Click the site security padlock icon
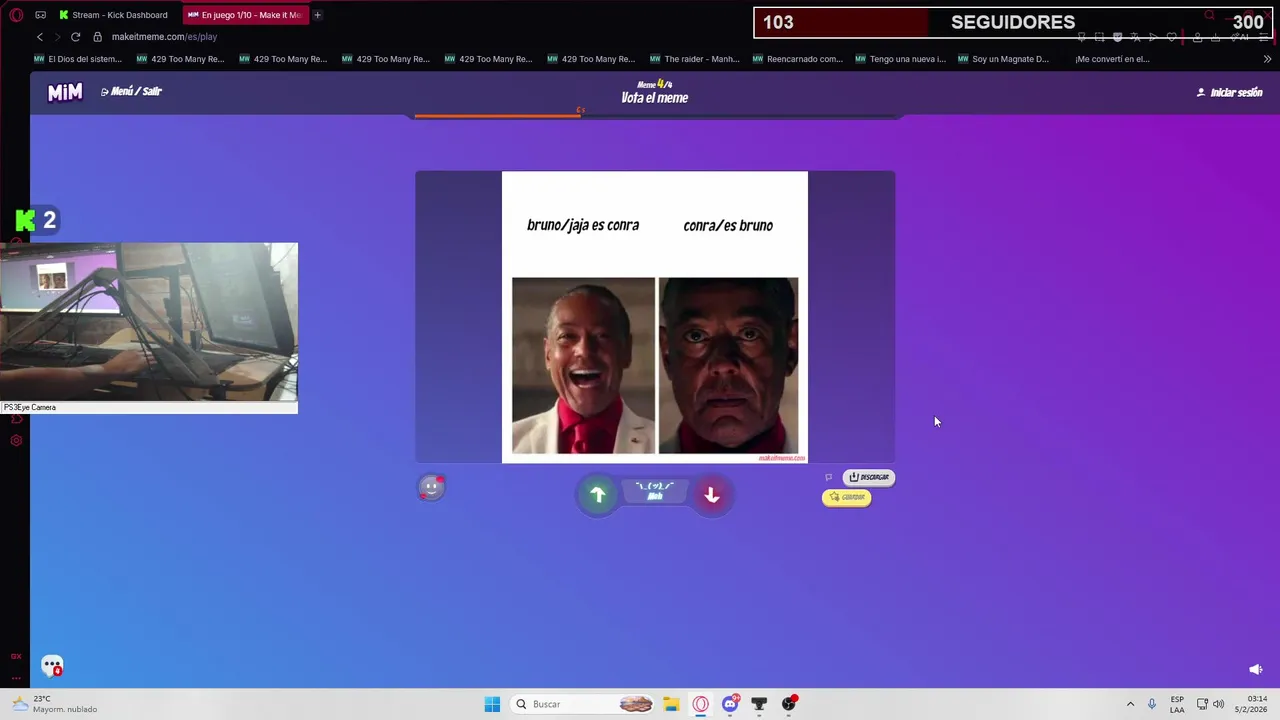Screen dimensions: 1280x720 (x=97, y=37)
